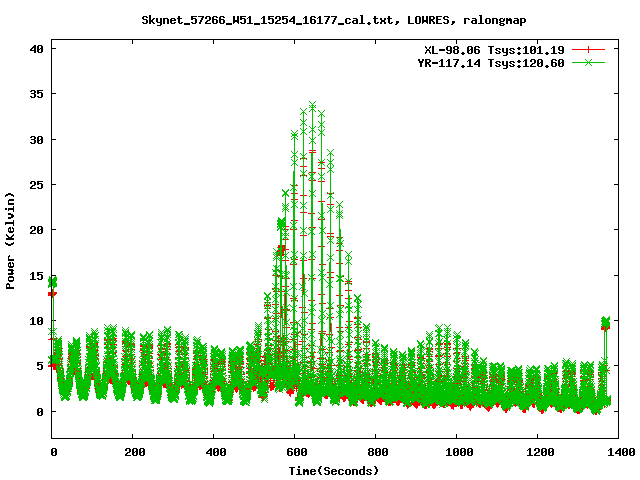
Task: Click x-axis tick label 600
Action: pyautogui.click(x=296, y=452)
